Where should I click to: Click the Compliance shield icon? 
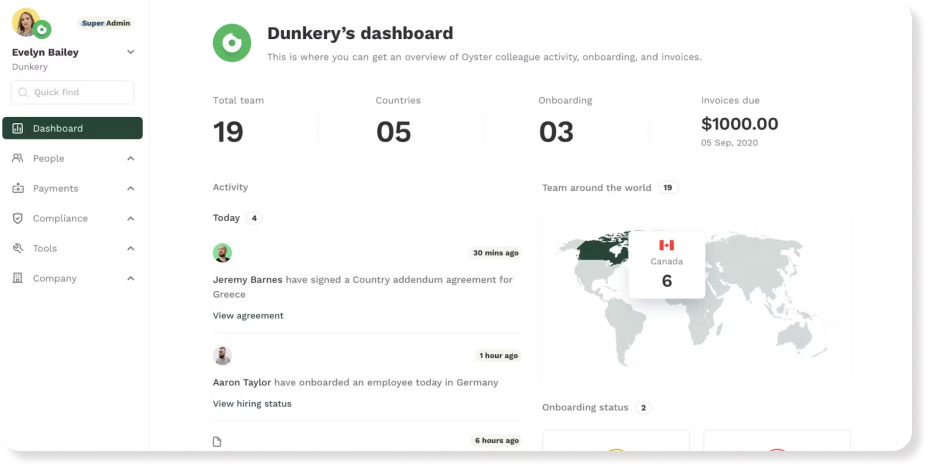pos(18,218)
